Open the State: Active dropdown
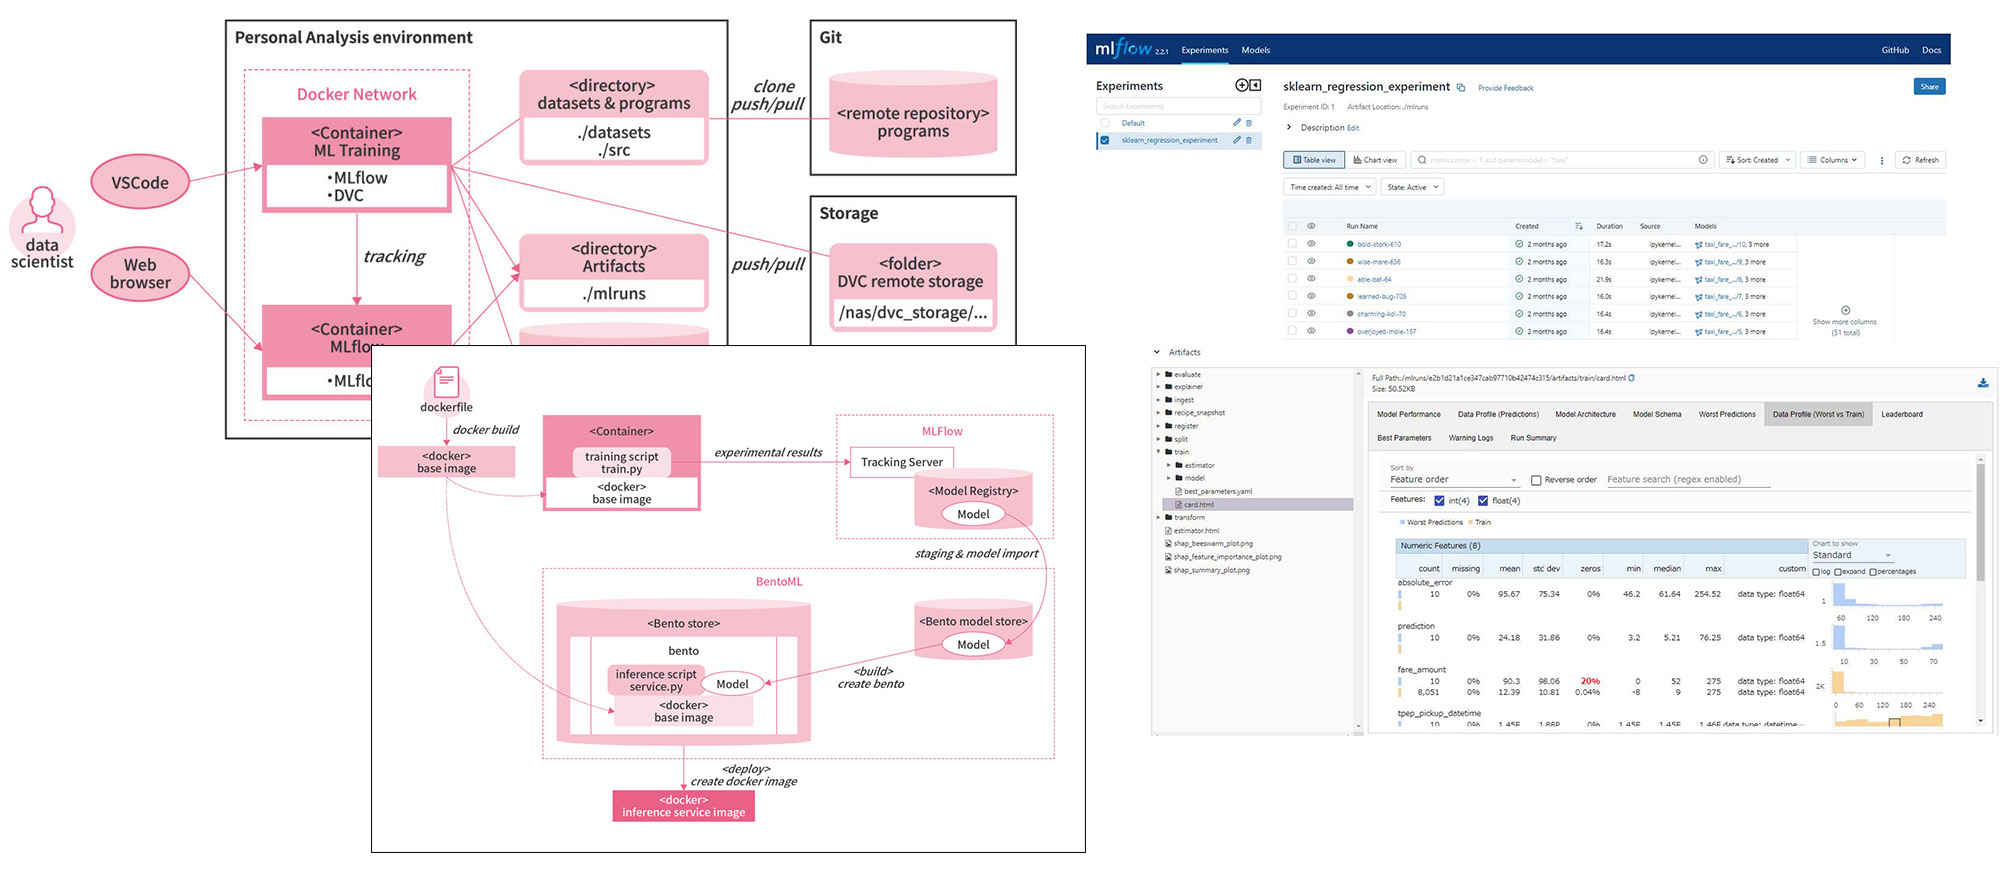 click(1412, 187)
